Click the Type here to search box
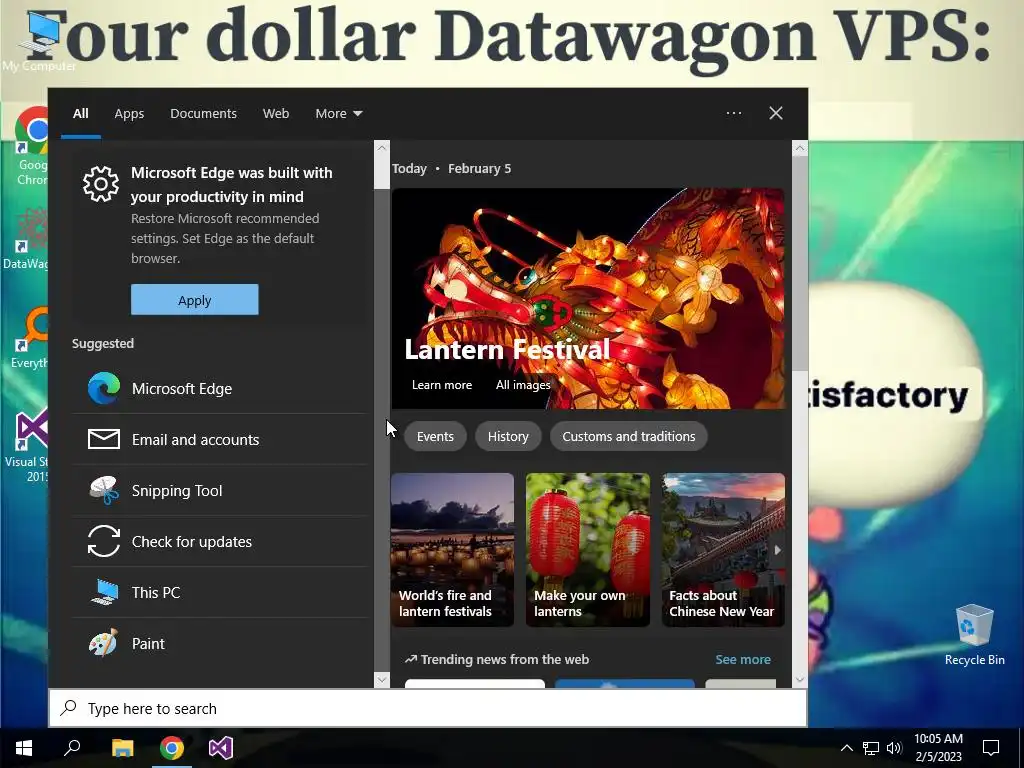This screenshot has height=768, width=1024. coord(428,709)
